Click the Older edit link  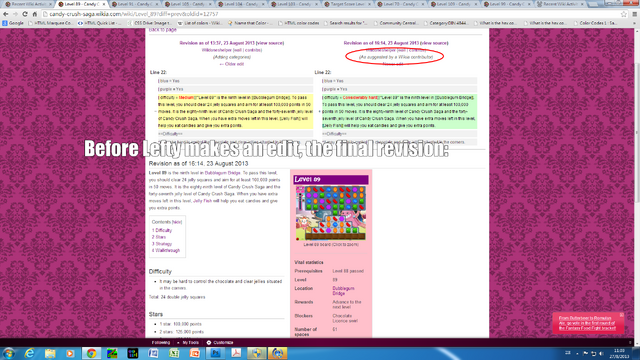click(232, 64)
